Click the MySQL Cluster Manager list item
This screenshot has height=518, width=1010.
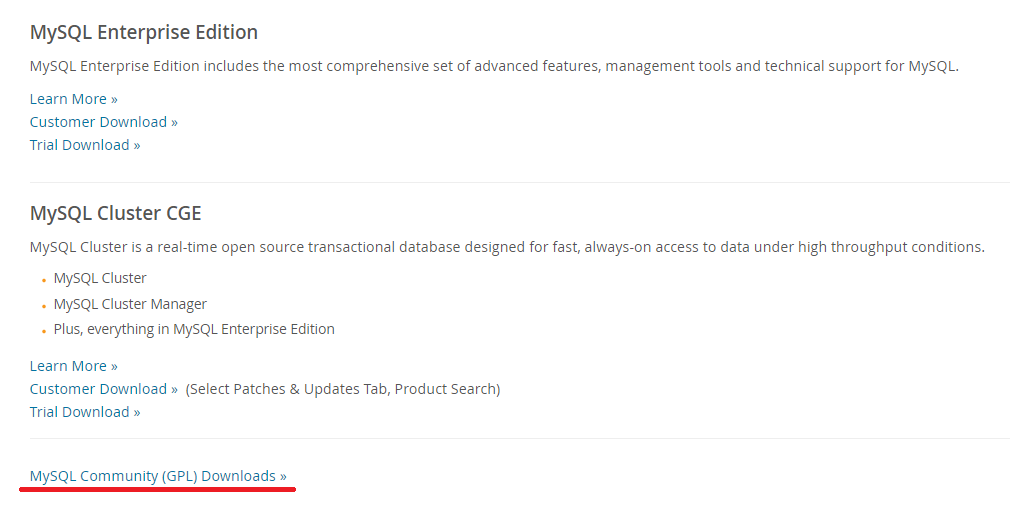[130, 304]
